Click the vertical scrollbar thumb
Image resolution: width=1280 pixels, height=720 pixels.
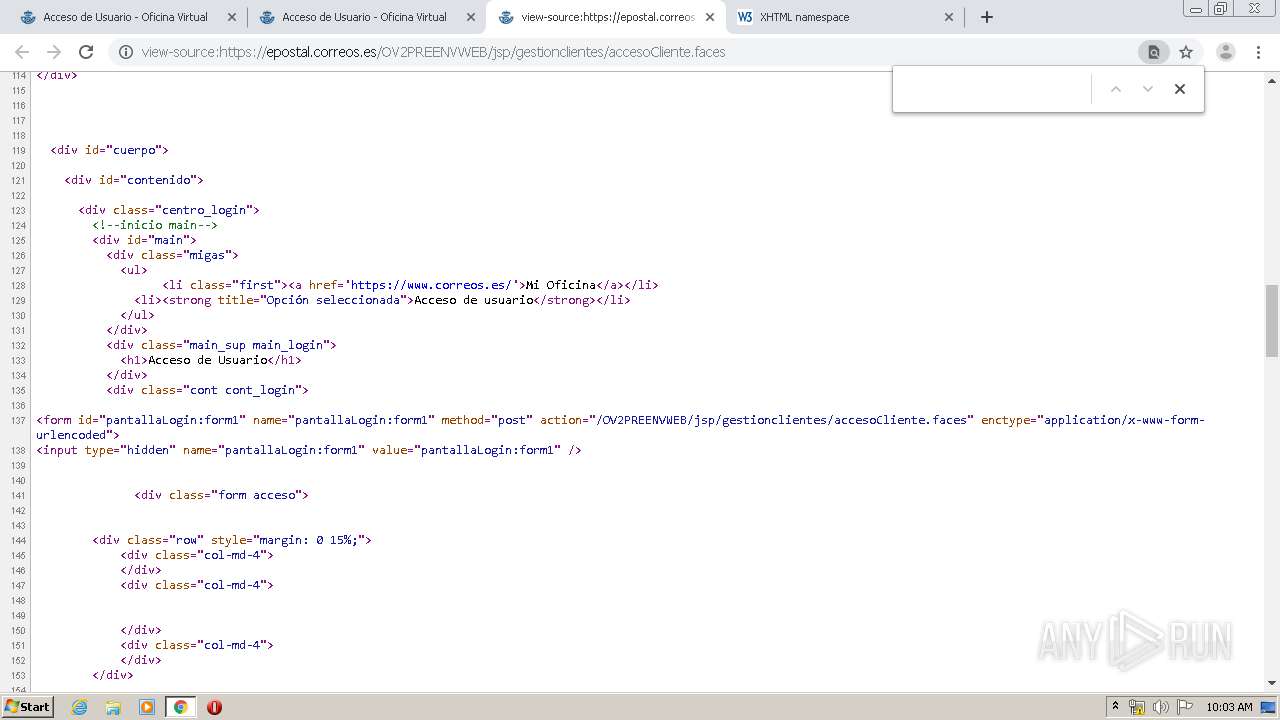click(1272, 320)
